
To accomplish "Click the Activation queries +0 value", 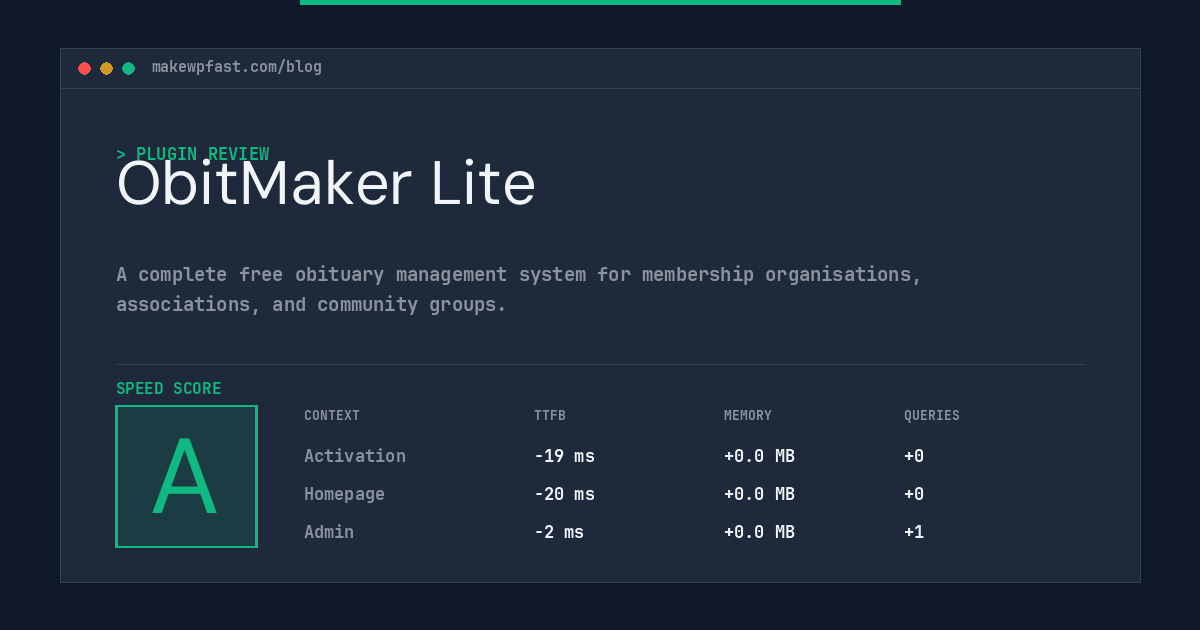I will [x=914, y=456].
